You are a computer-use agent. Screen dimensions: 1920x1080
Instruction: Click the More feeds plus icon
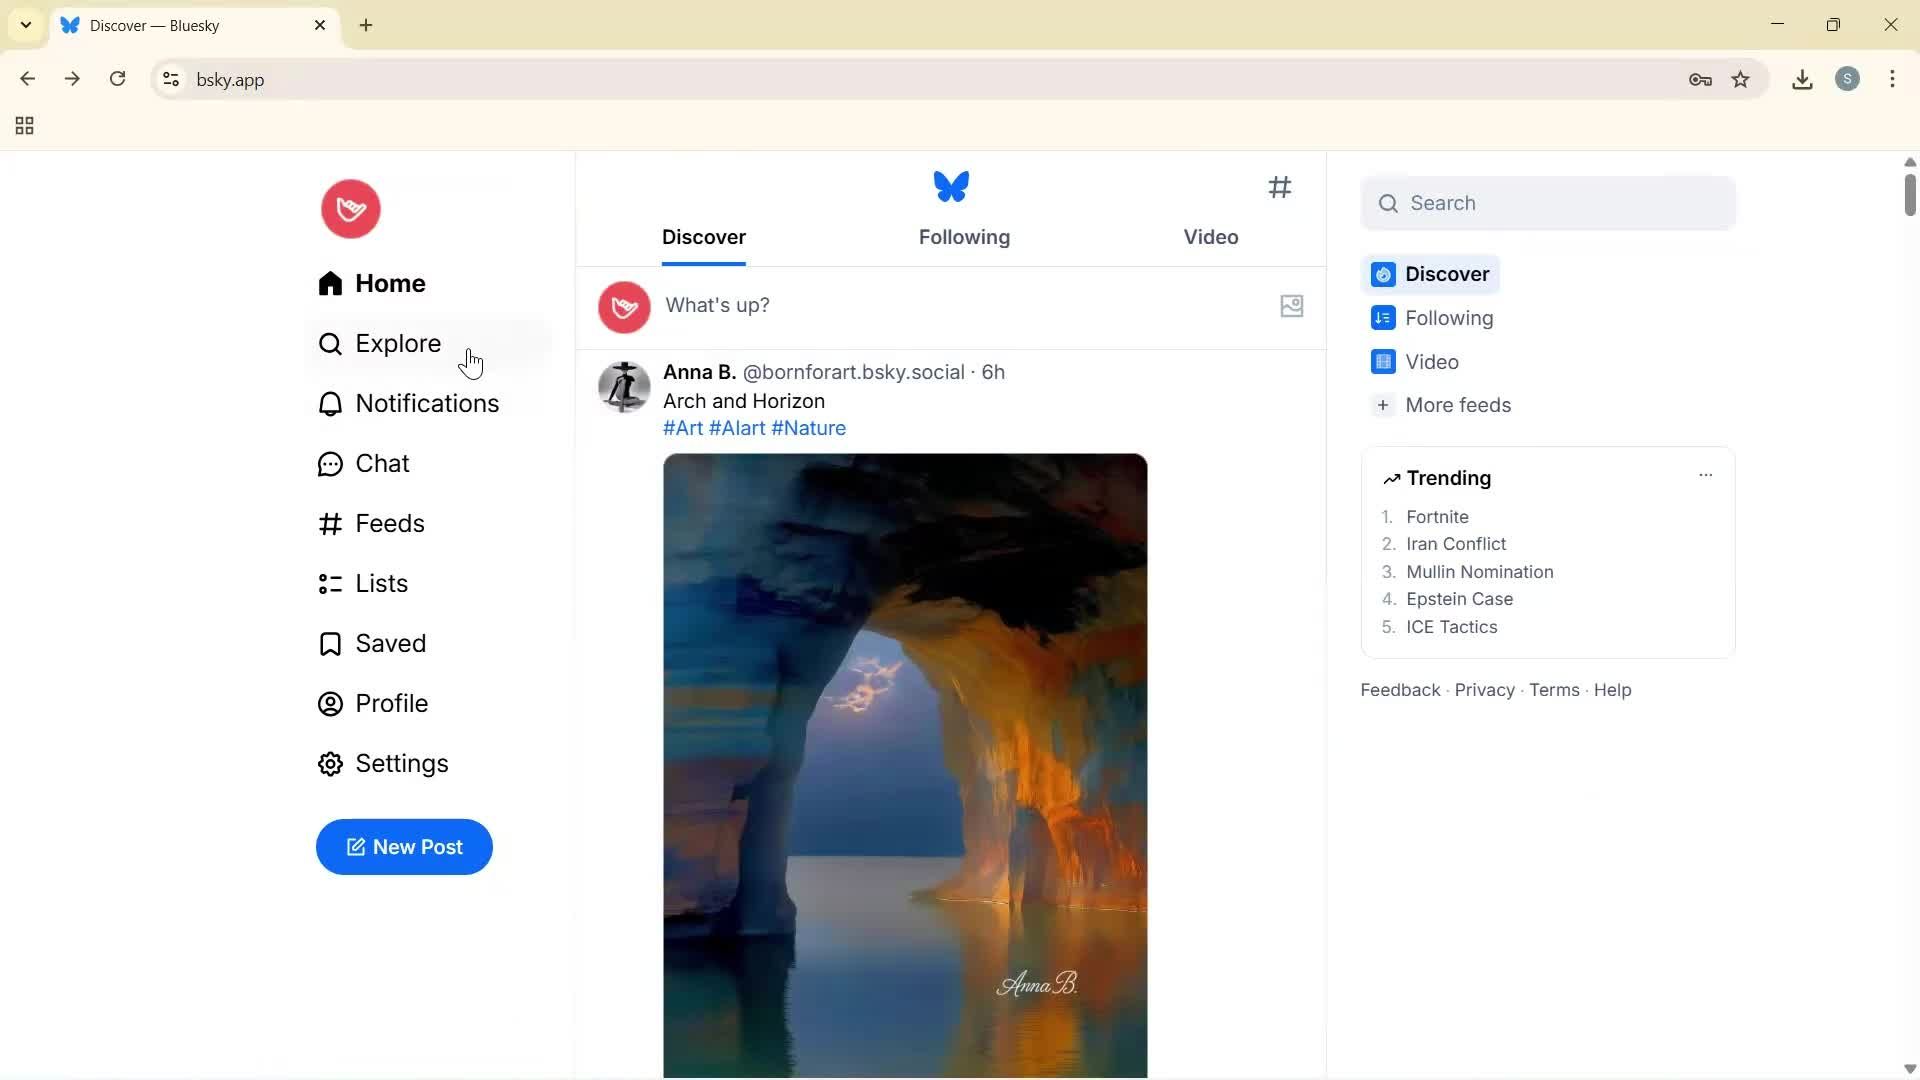[1383, 405]
